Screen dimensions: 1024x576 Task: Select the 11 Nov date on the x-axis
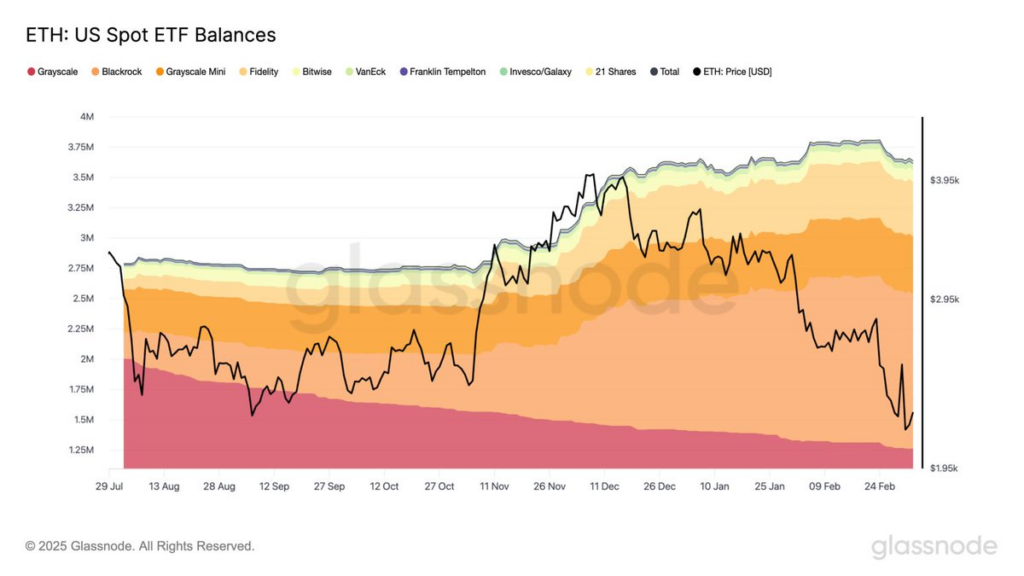(x=495, y=486)
